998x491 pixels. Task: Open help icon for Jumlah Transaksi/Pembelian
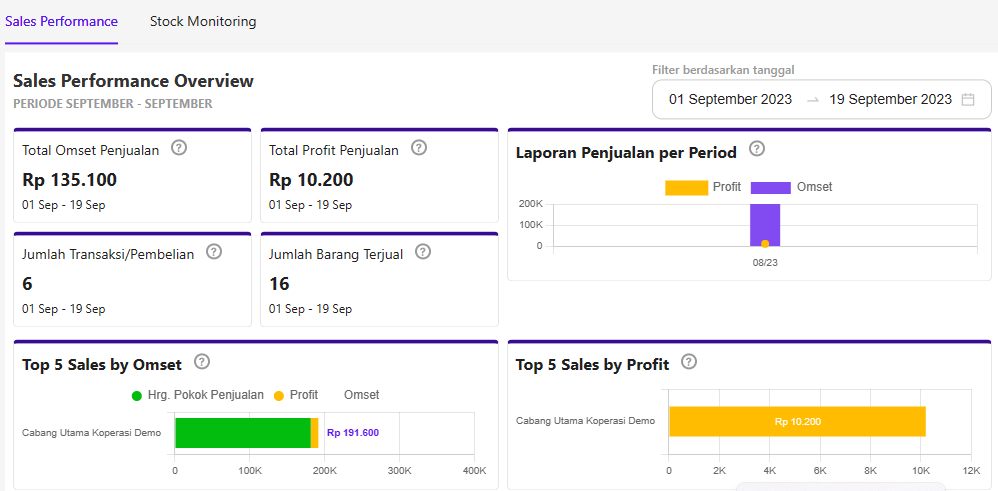(213, 252)
